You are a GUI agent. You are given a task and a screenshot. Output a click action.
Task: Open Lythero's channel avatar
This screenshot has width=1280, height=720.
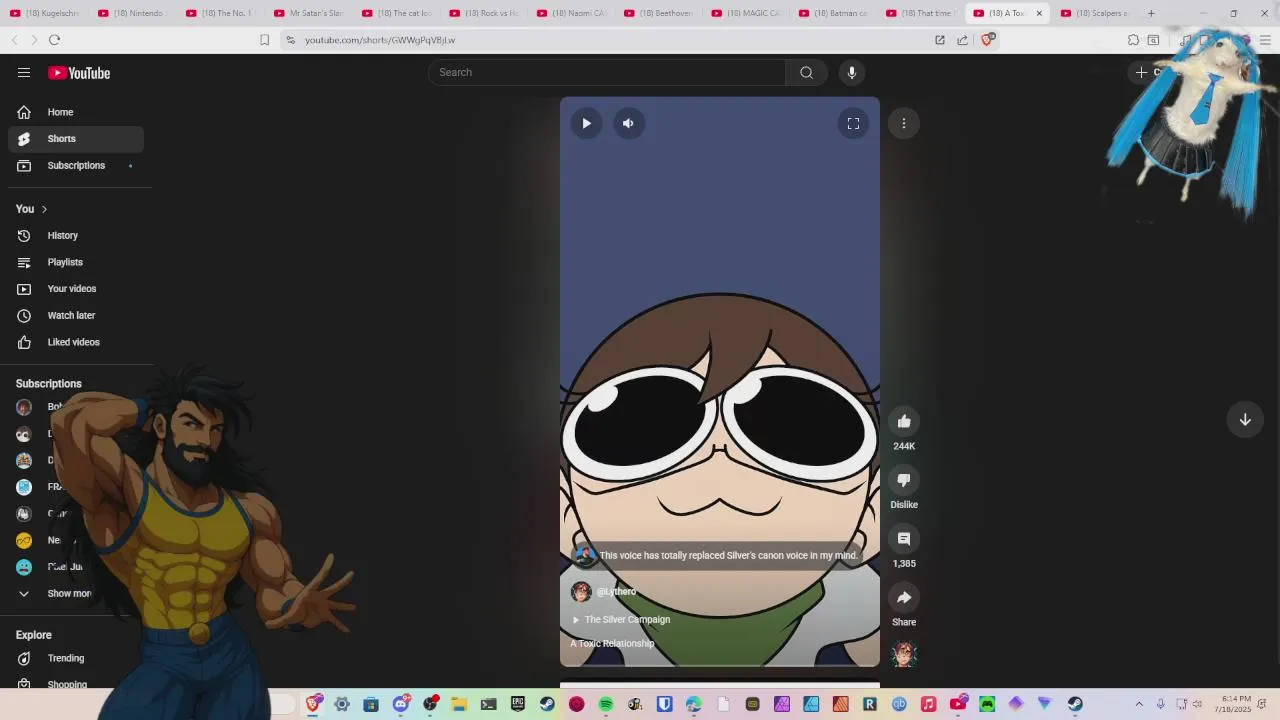[x=581, y=592]
